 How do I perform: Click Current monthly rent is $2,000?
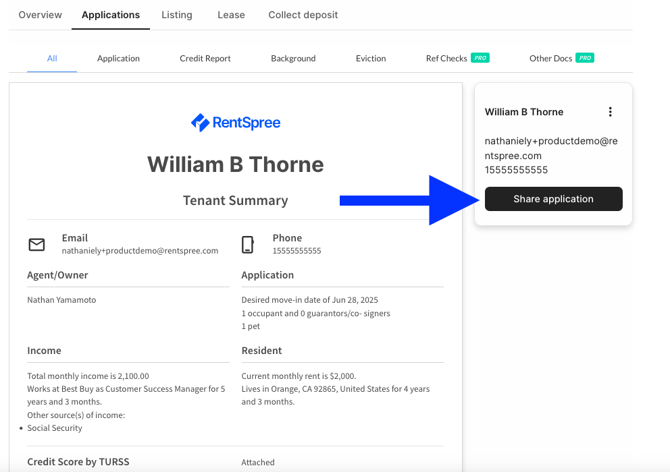(x=299, y=376)
